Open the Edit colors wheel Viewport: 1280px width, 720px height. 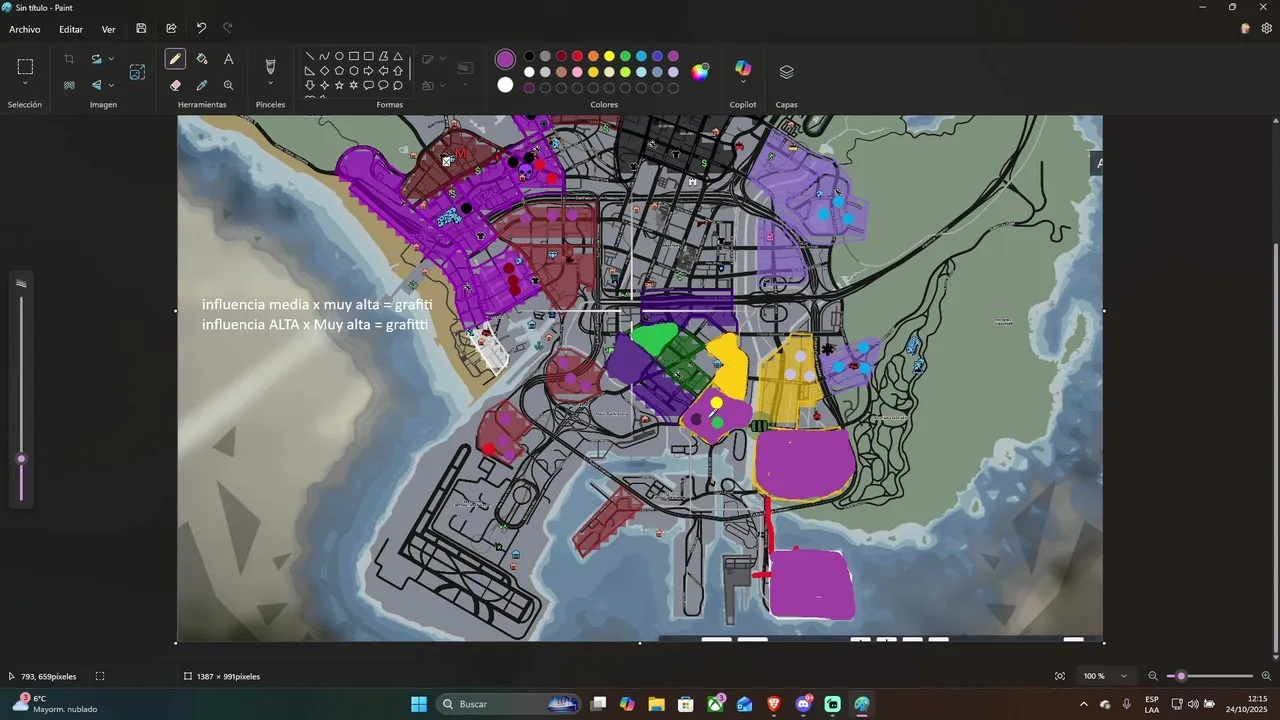pos(700,71)
